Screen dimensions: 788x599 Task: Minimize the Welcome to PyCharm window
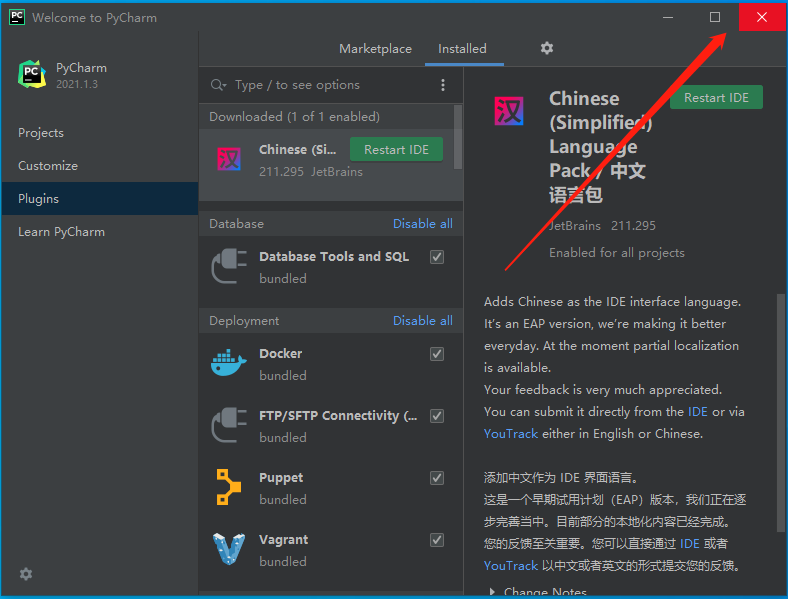coord(668,17)
